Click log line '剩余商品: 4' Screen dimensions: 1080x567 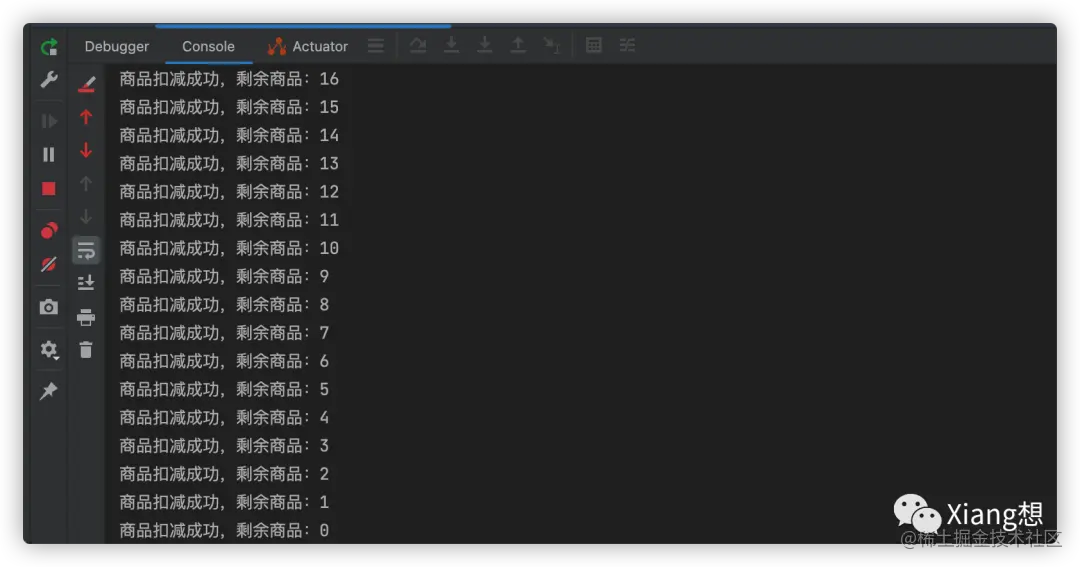point(225,418)
